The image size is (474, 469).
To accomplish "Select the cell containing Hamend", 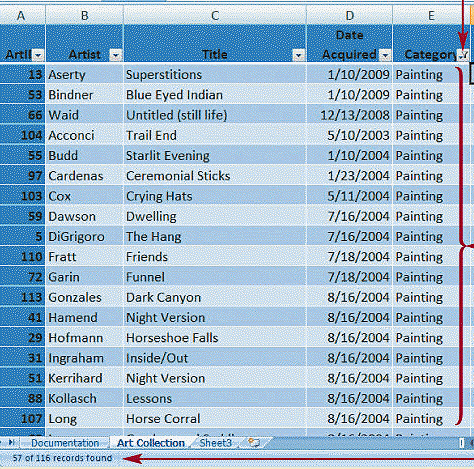I will (x=84, y=318).
